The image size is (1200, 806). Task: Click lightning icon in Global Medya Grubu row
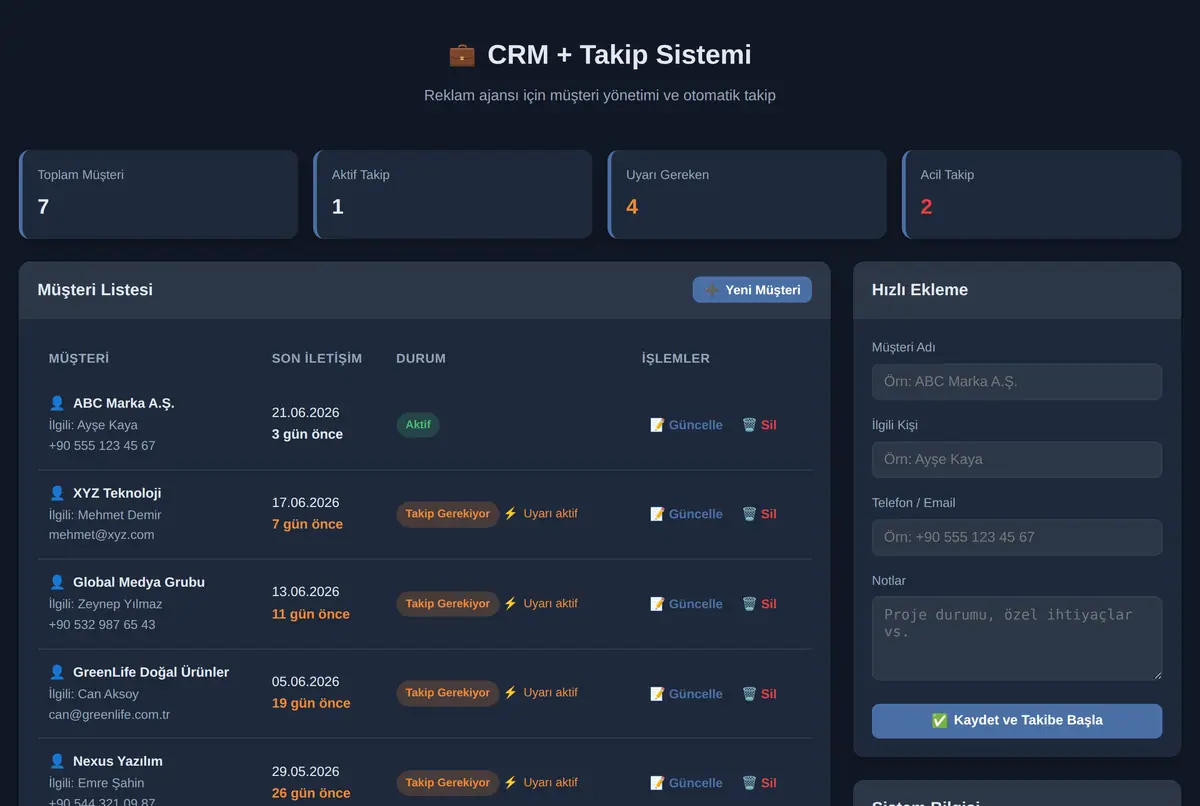pyautogui.click(x=510, y=604)
